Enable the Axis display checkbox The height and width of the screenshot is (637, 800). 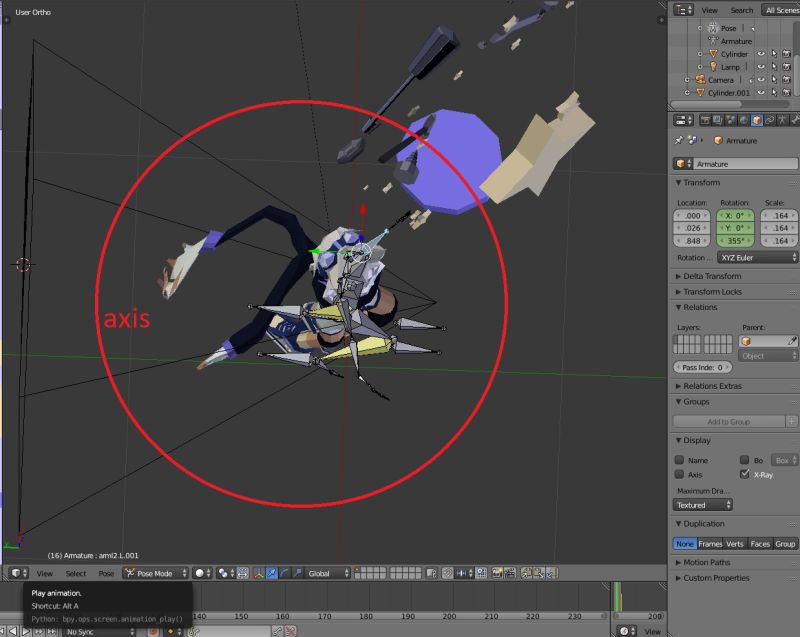(x=679, y=474)
